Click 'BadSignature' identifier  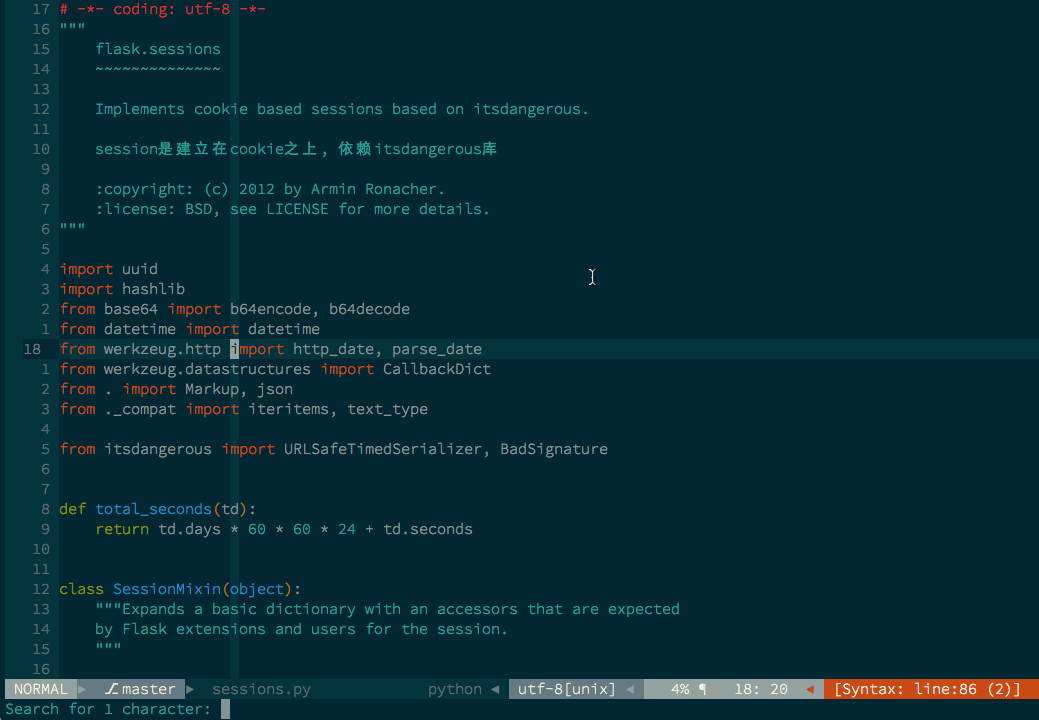(554, 449)
